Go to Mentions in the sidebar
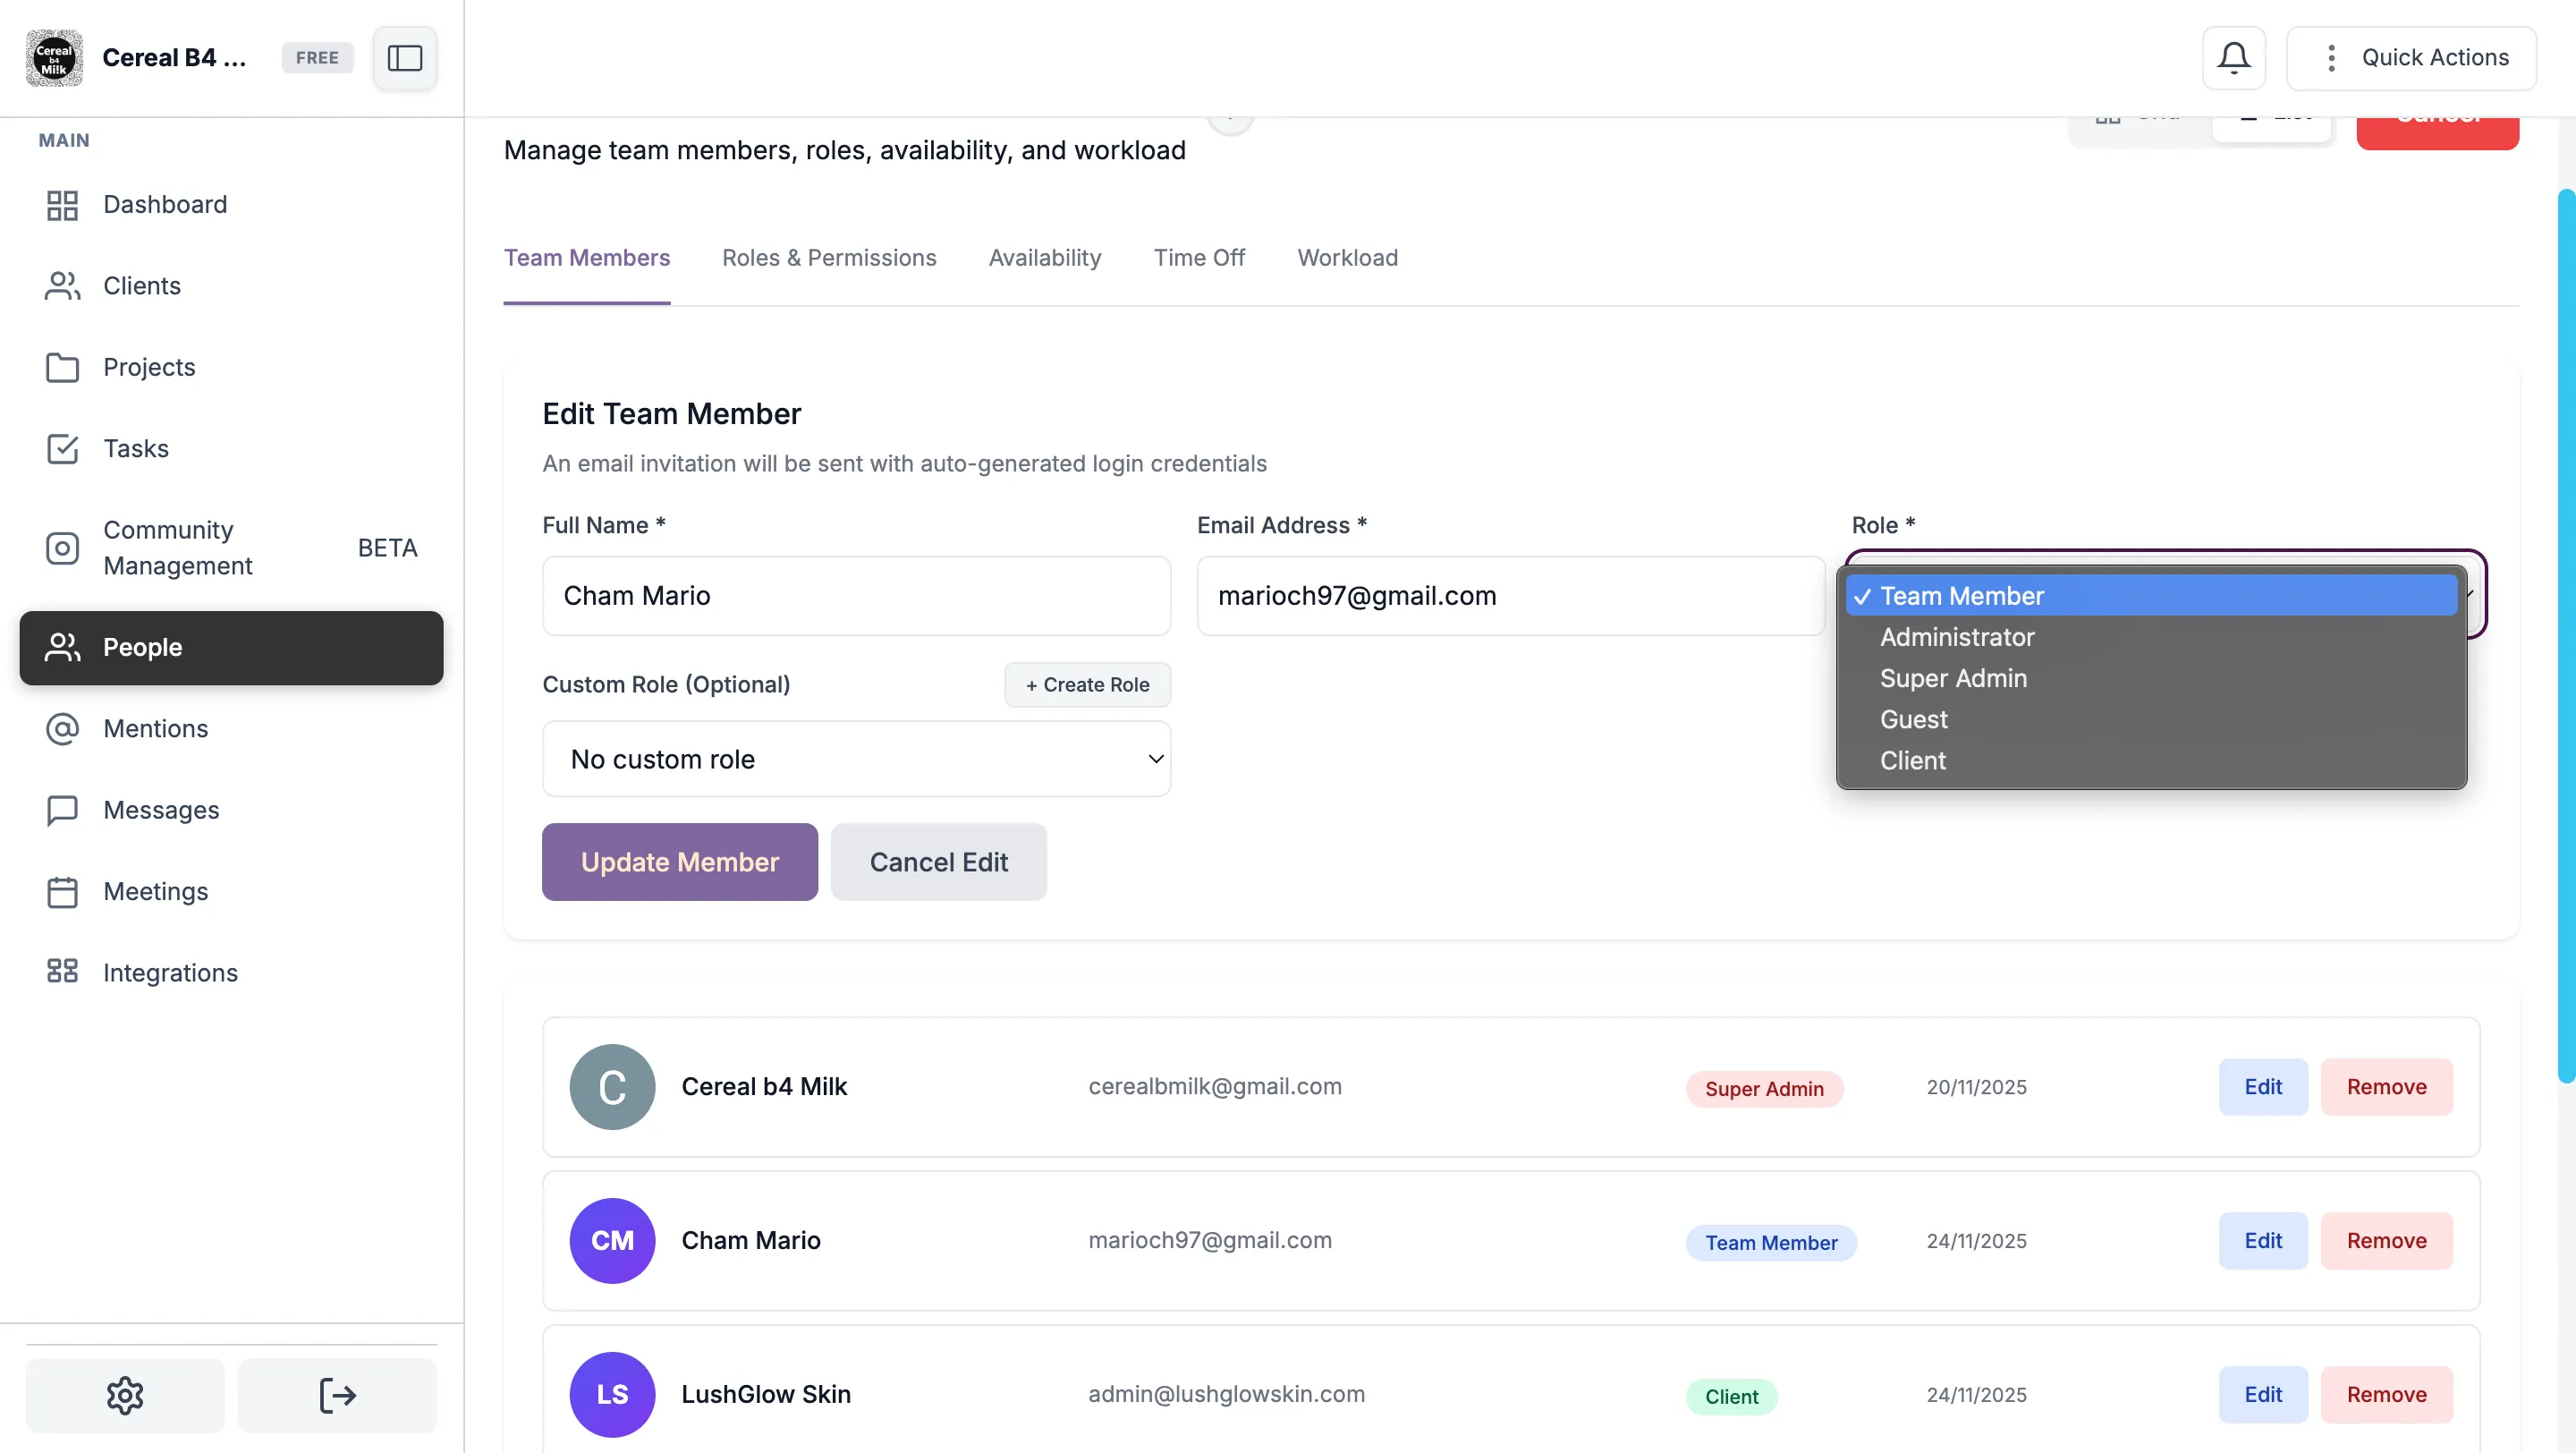 pyautogui.click(x=155, y=728)
